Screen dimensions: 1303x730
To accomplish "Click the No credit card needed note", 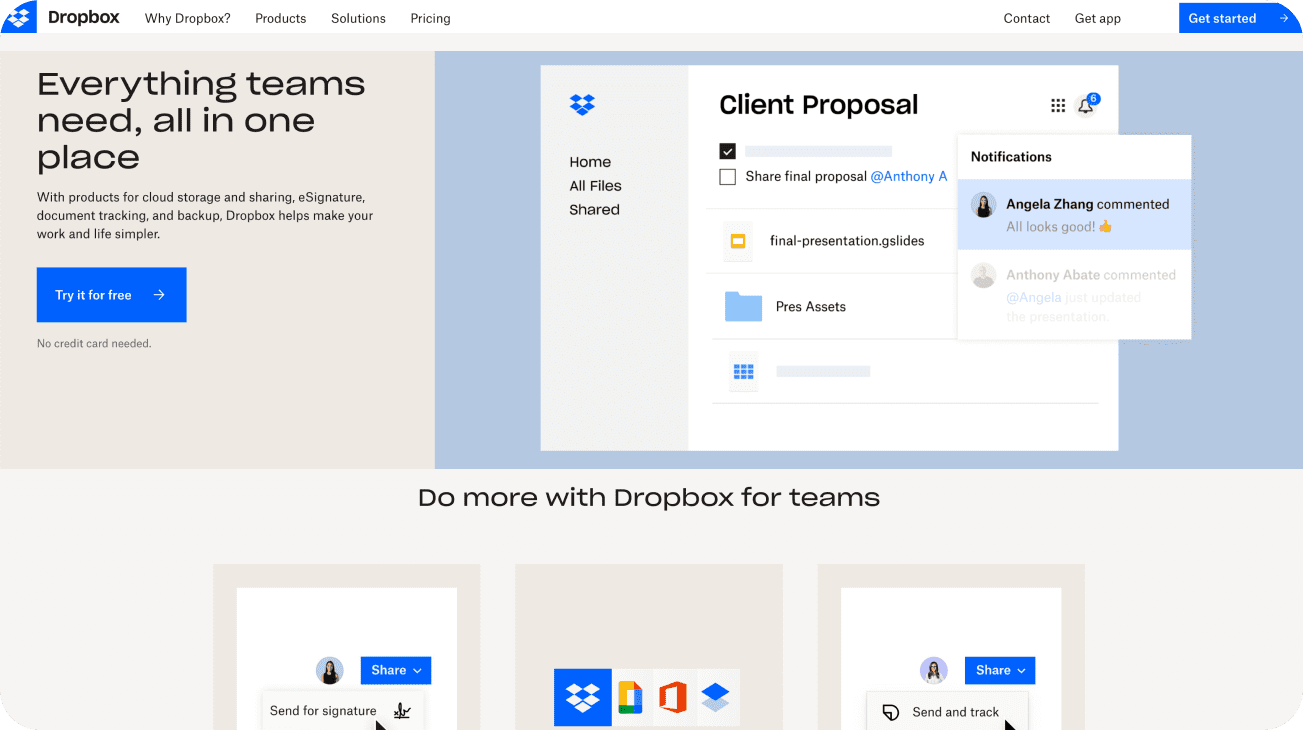I will [x=94, y=343].
